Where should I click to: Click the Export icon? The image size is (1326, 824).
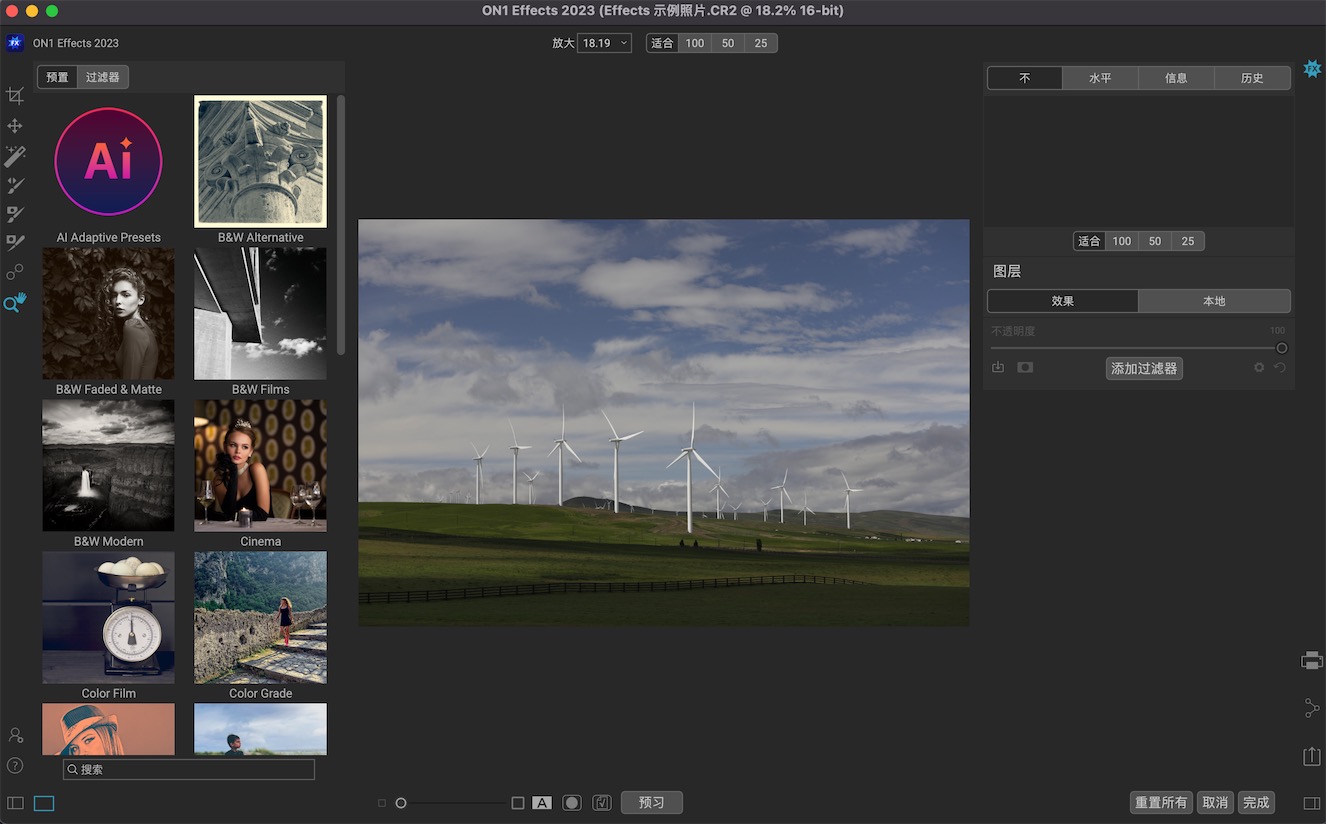click(x=1312, y=756)
